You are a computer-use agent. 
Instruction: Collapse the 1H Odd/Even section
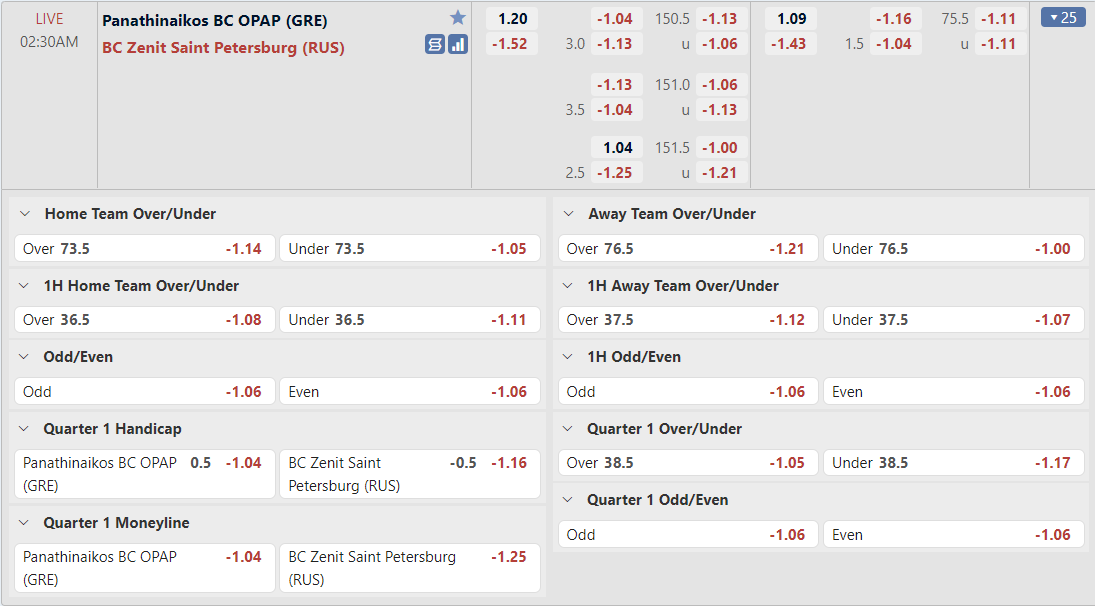click(x=568, y=357)
